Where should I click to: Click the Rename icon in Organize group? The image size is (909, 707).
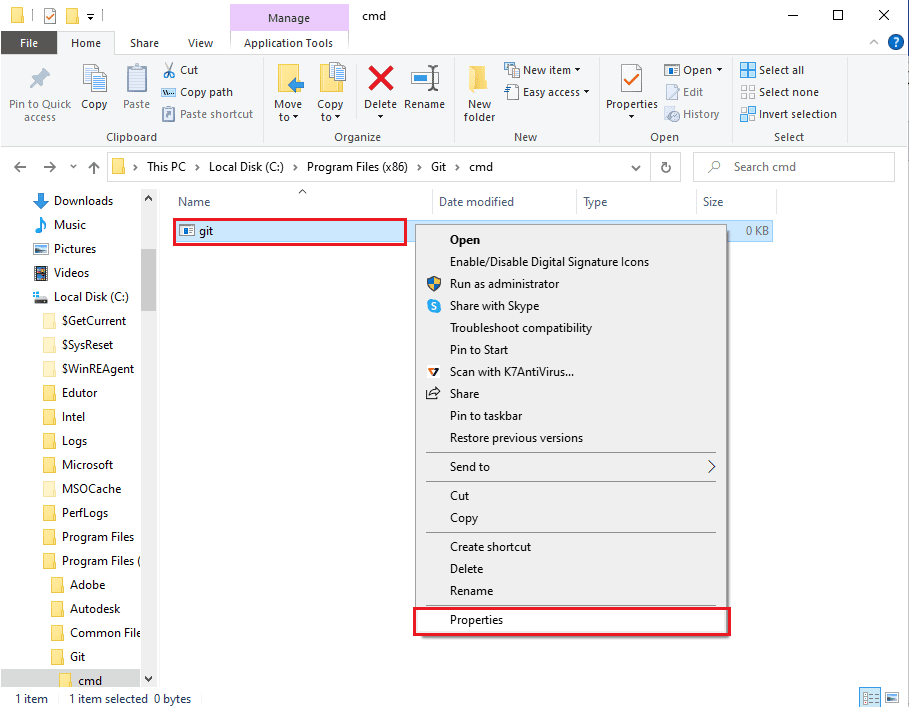coord(424,80)
